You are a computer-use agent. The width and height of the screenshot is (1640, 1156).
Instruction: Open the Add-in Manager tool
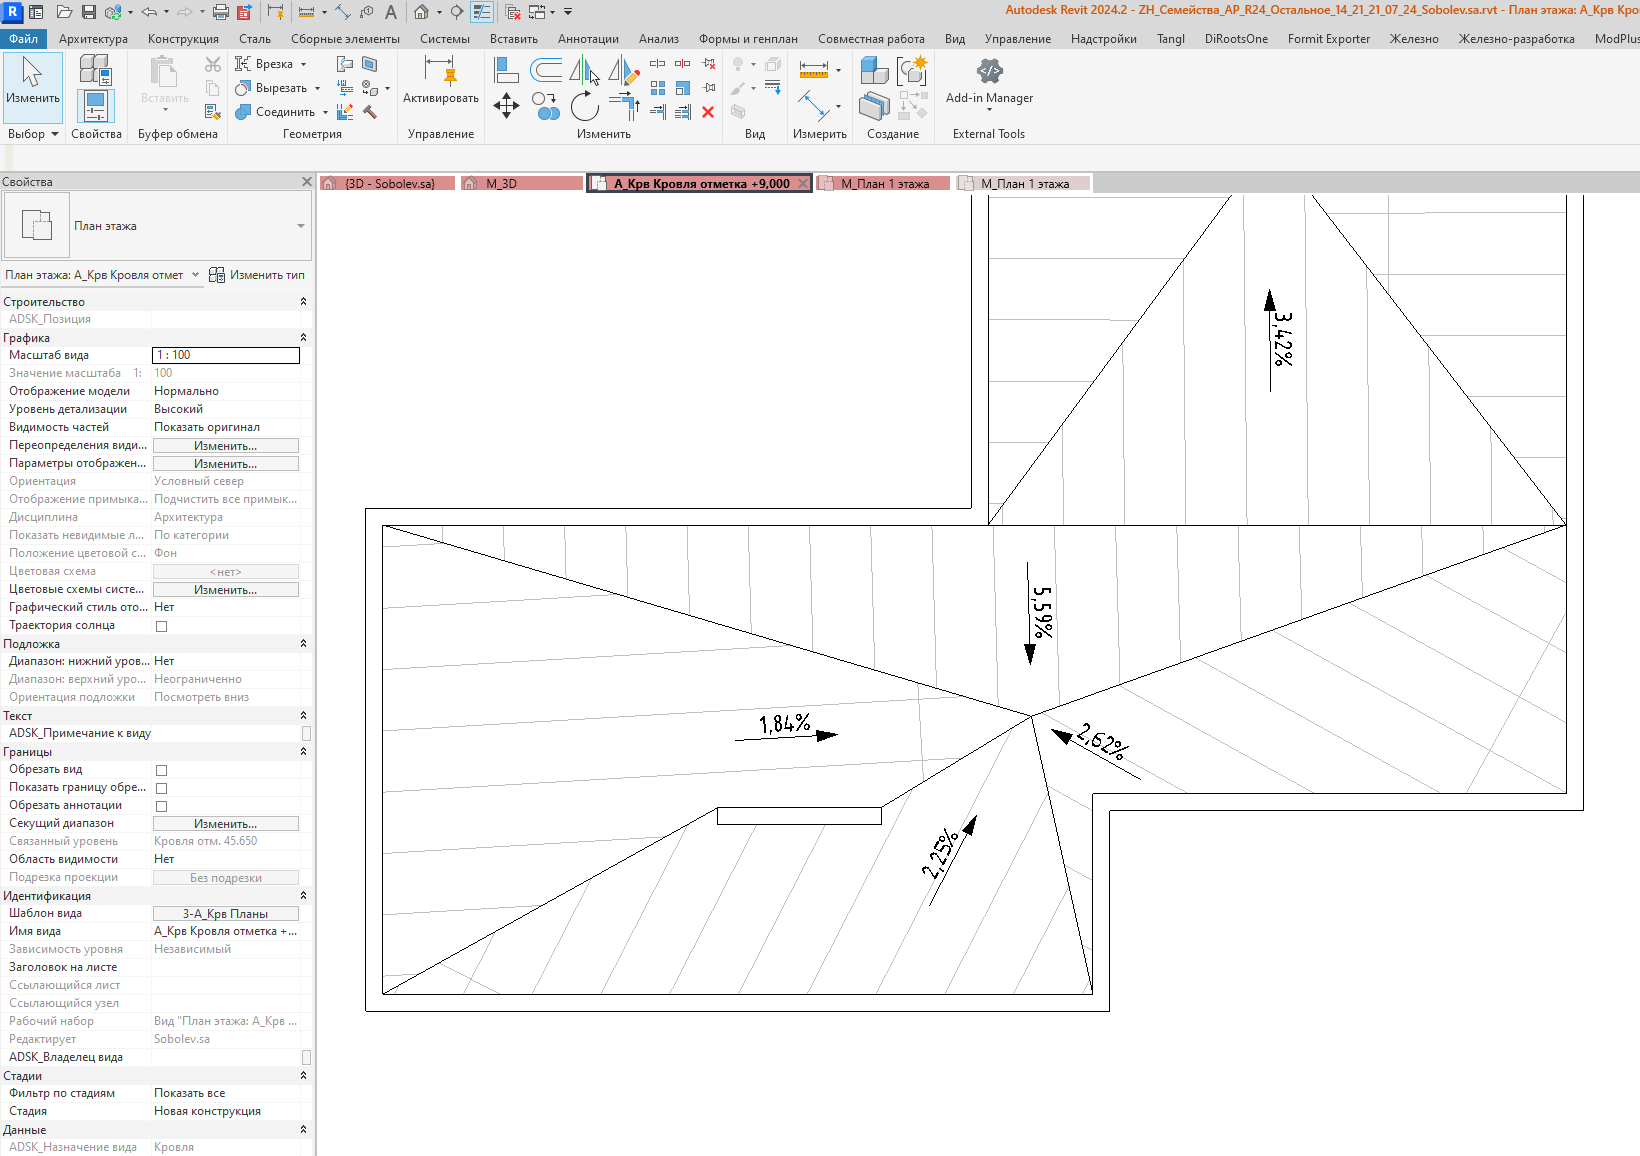[x=989, y=81]
